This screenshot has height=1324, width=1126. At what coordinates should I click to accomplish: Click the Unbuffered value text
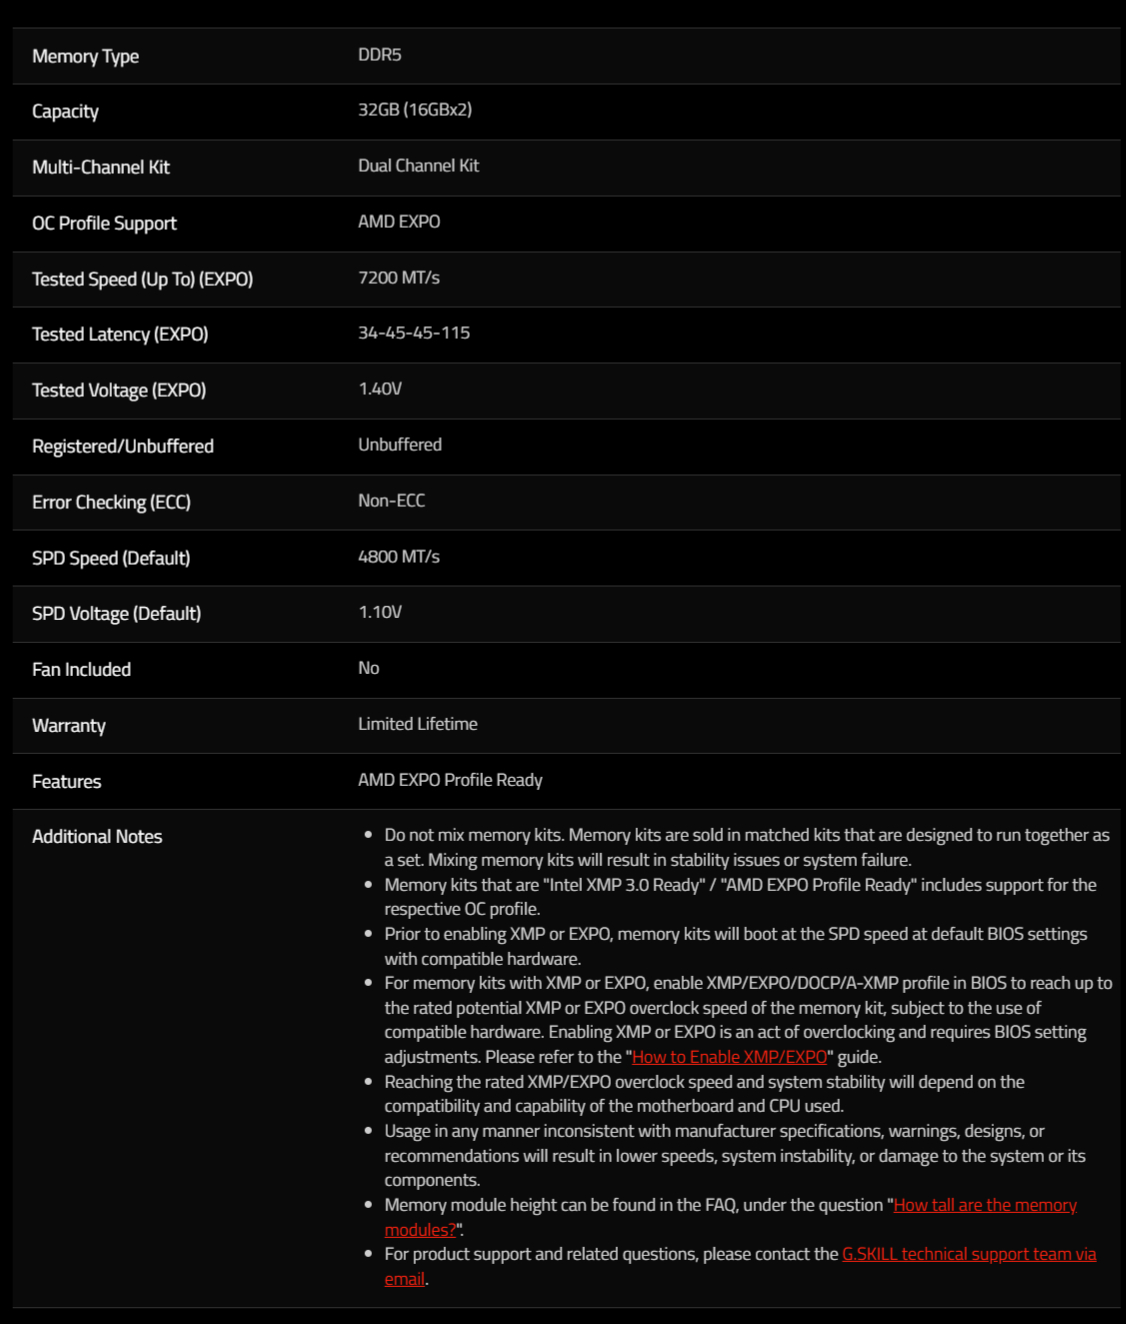[x=400, y=445]
